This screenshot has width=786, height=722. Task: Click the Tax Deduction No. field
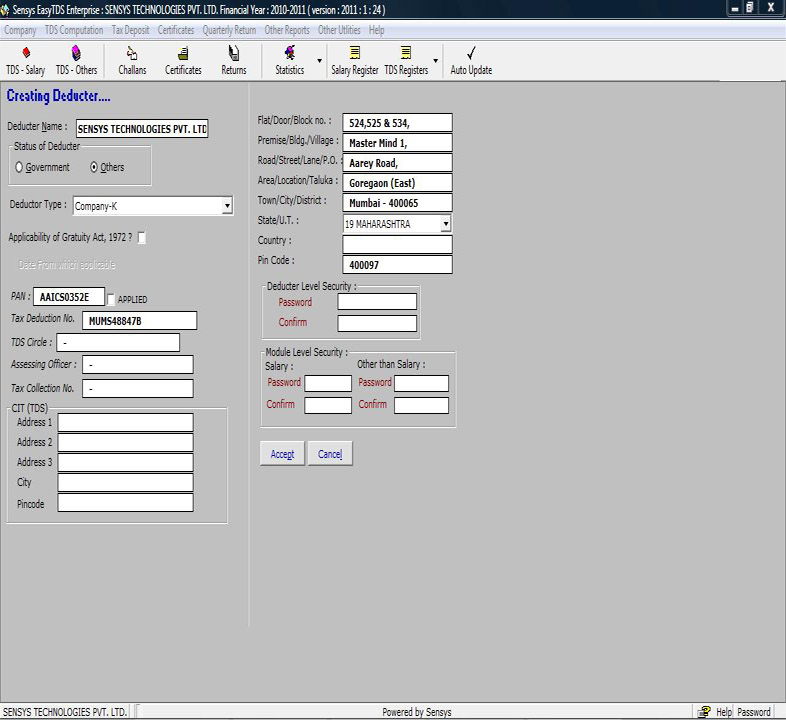139,321
